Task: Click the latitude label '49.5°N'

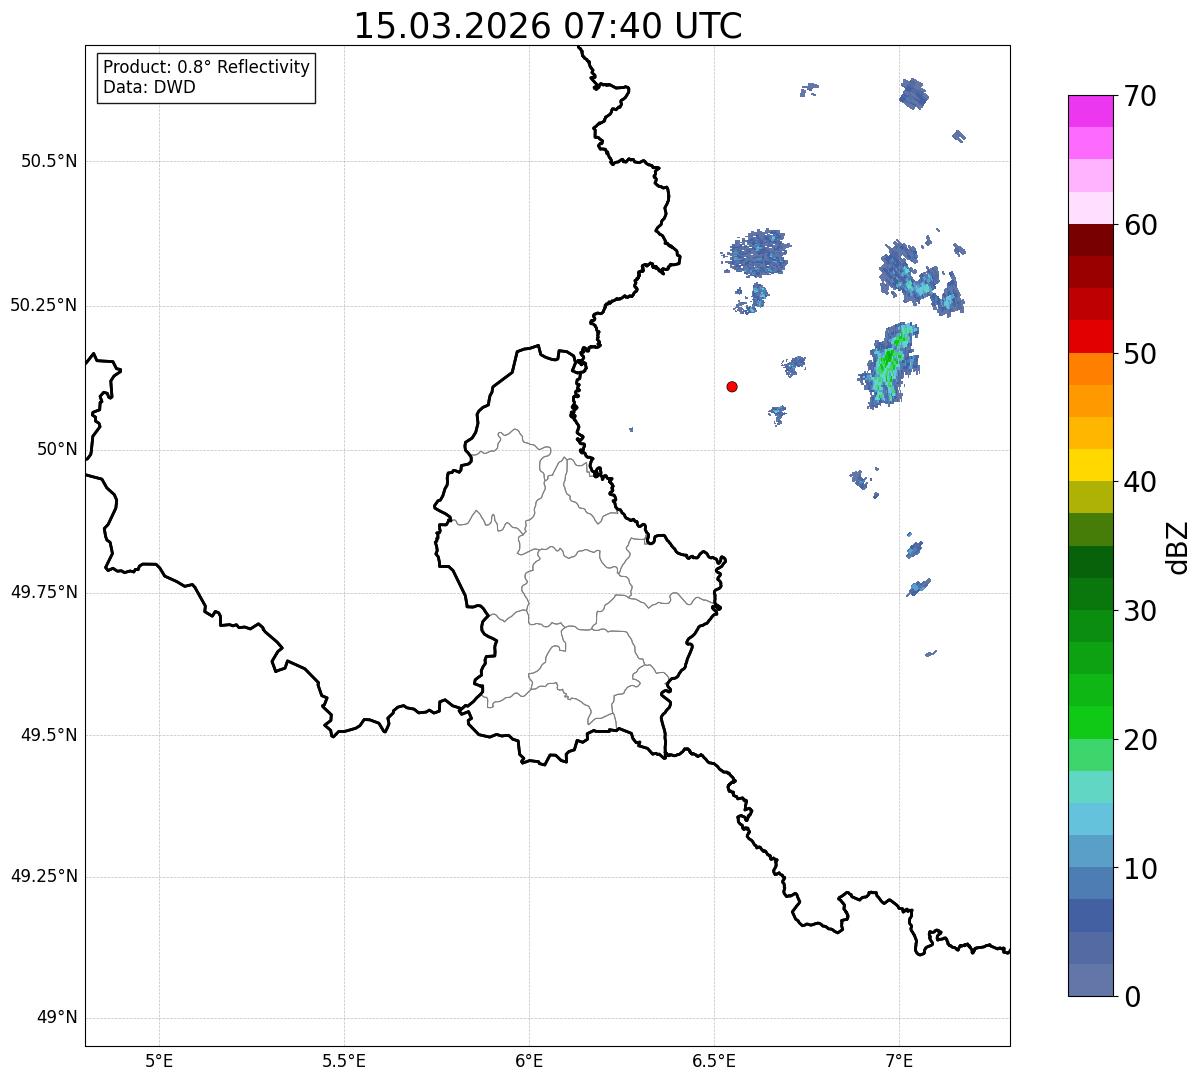Action: point(49,735)
